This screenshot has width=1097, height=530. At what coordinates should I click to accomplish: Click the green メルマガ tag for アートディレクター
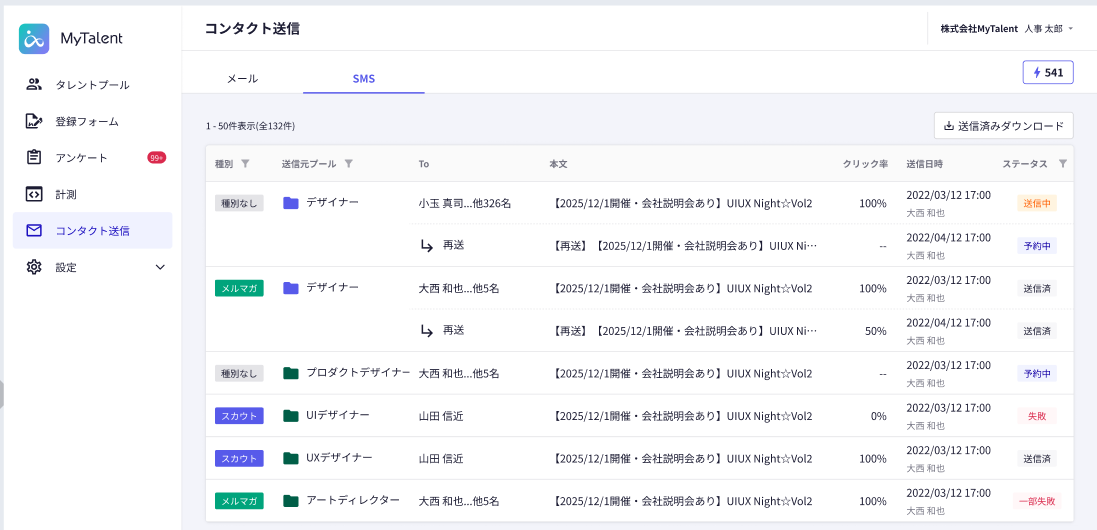click(239, 501)
